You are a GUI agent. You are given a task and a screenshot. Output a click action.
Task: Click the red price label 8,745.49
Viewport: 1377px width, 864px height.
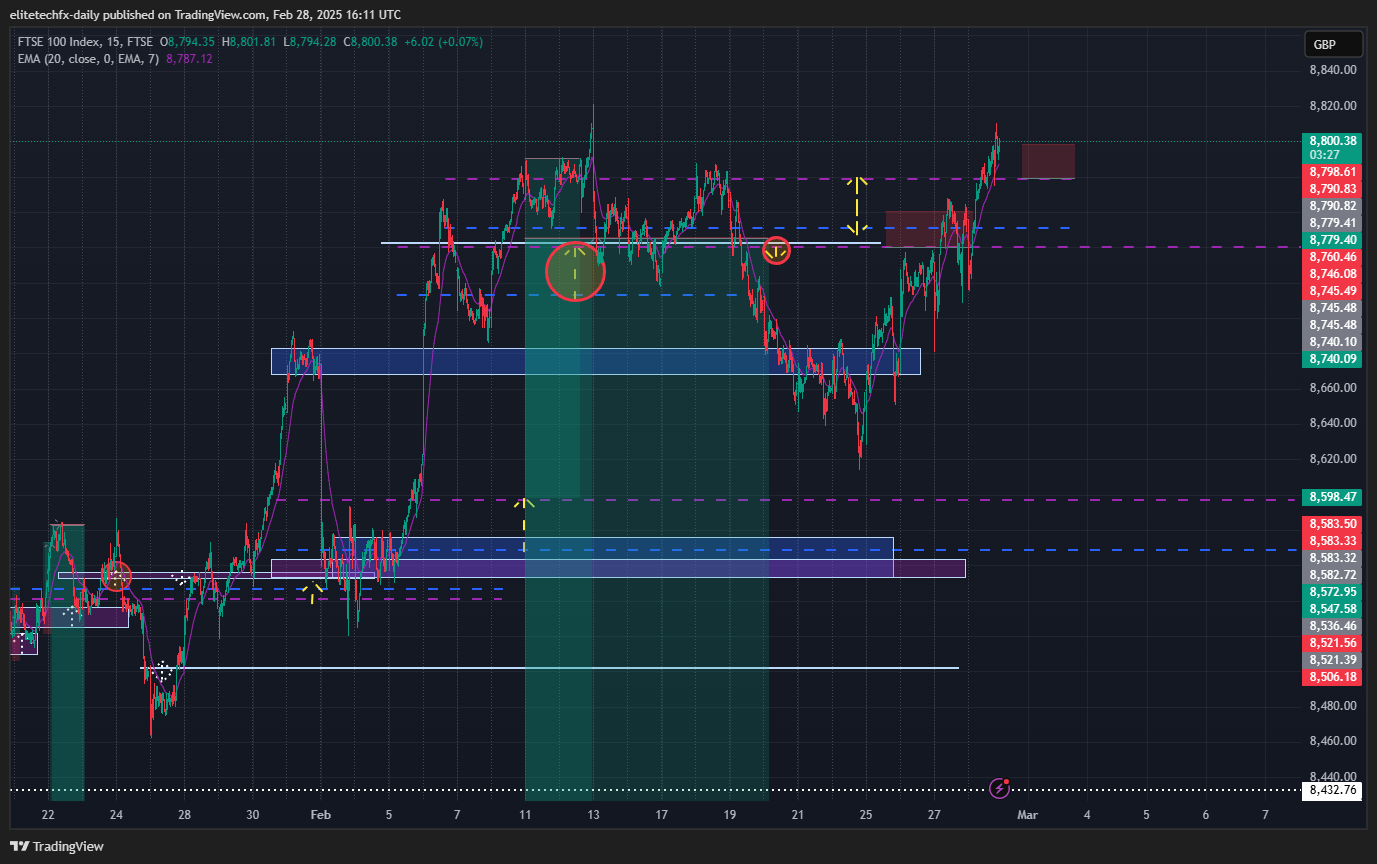(1332, 291)
